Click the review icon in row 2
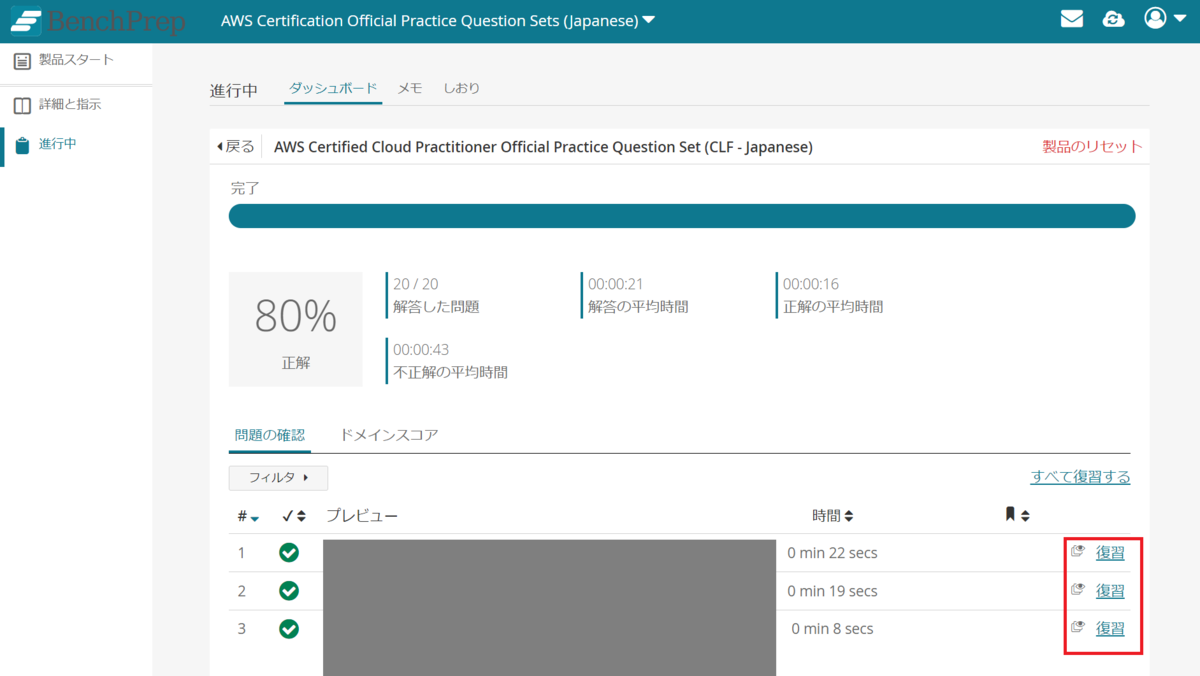Image resolution: width=1200 pixels, height=676 pixels. pos(1078,589)
